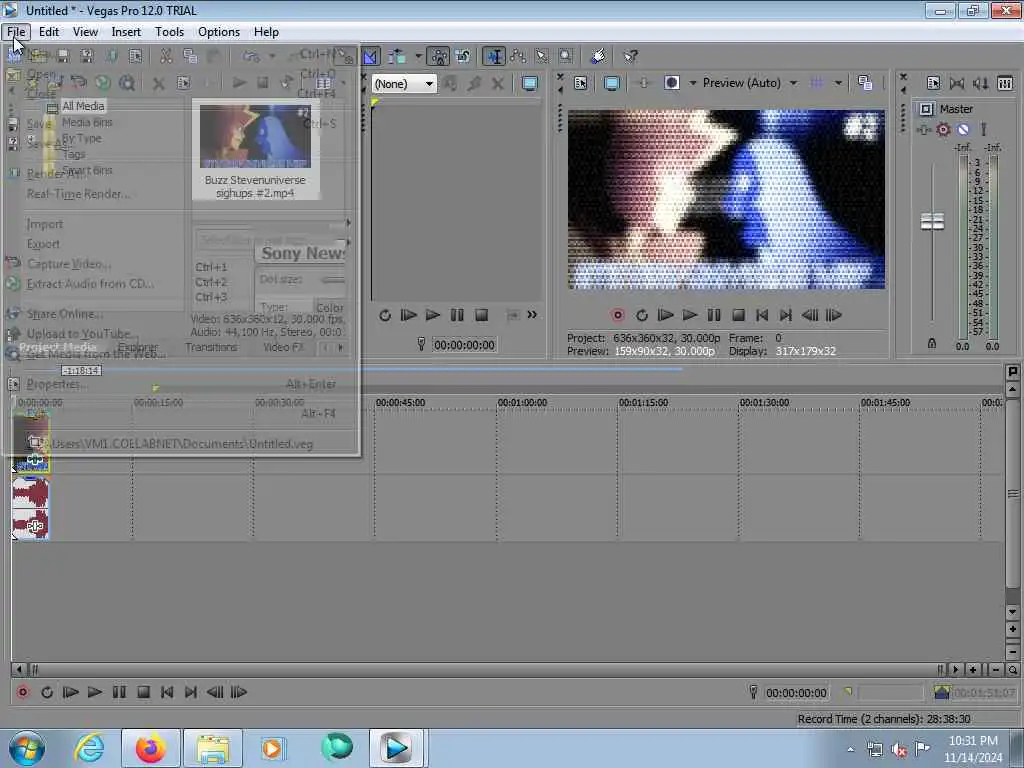Select the Selection Edit tool

coord(542,56)
